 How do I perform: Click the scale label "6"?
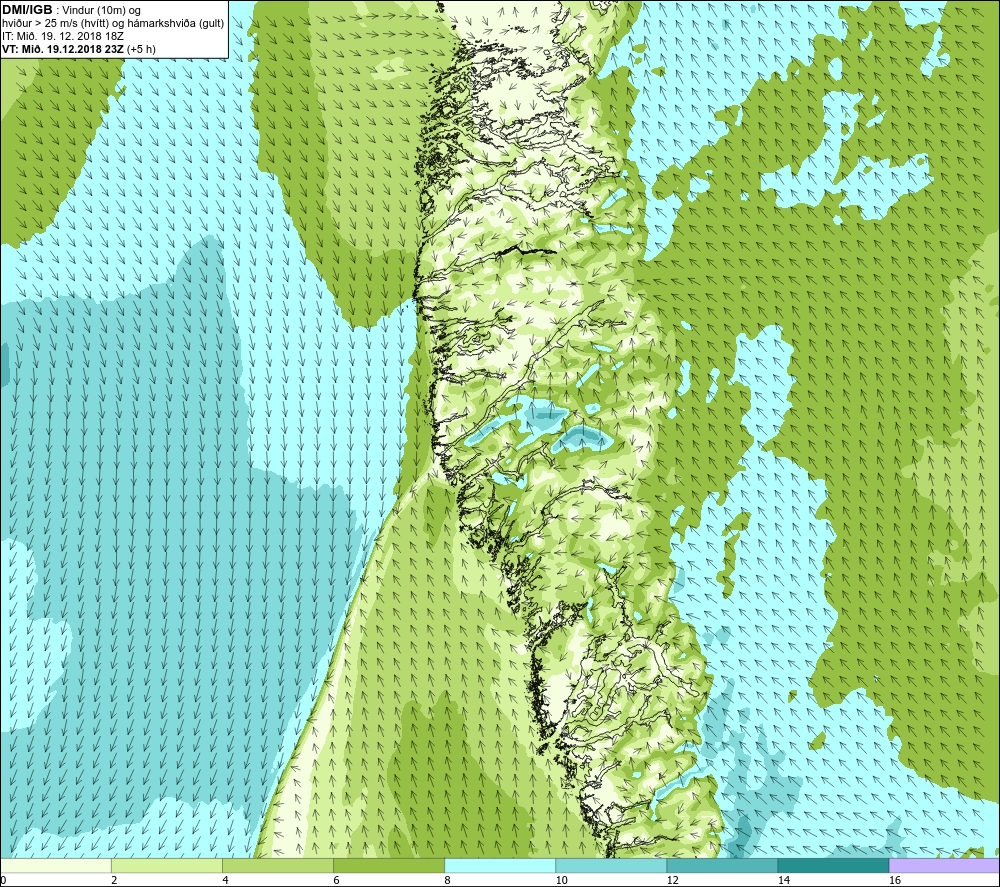click(x=336, y=881)
